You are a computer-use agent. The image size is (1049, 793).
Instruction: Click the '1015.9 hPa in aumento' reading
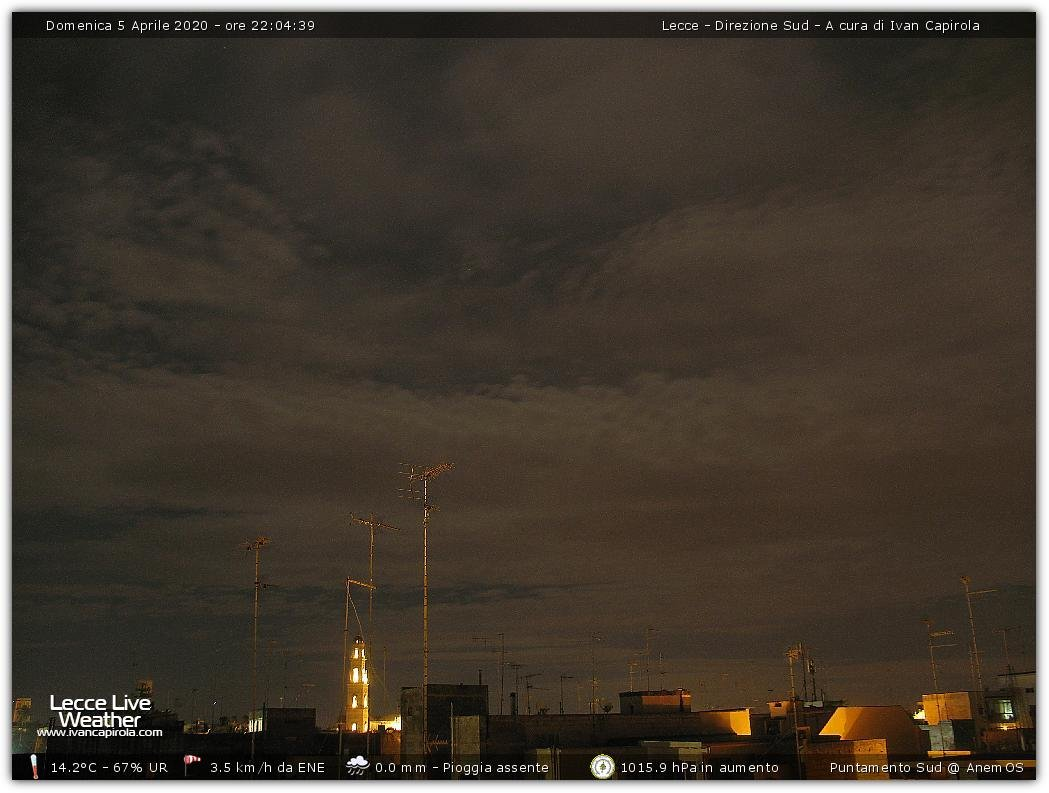[x=700, y=768]
